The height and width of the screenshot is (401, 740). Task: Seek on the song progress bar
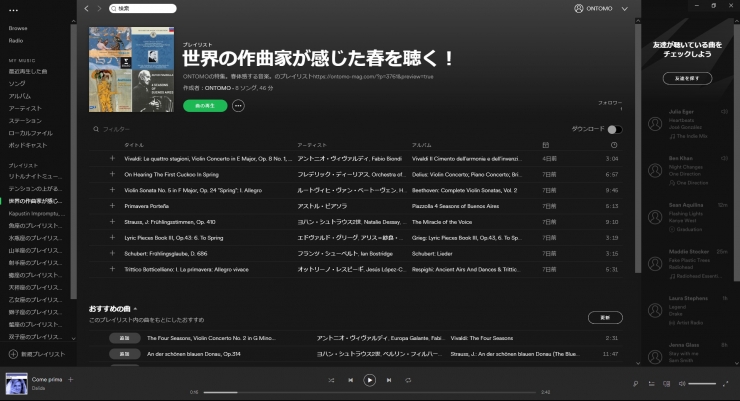pyautogui.click(x=370, y=392)
